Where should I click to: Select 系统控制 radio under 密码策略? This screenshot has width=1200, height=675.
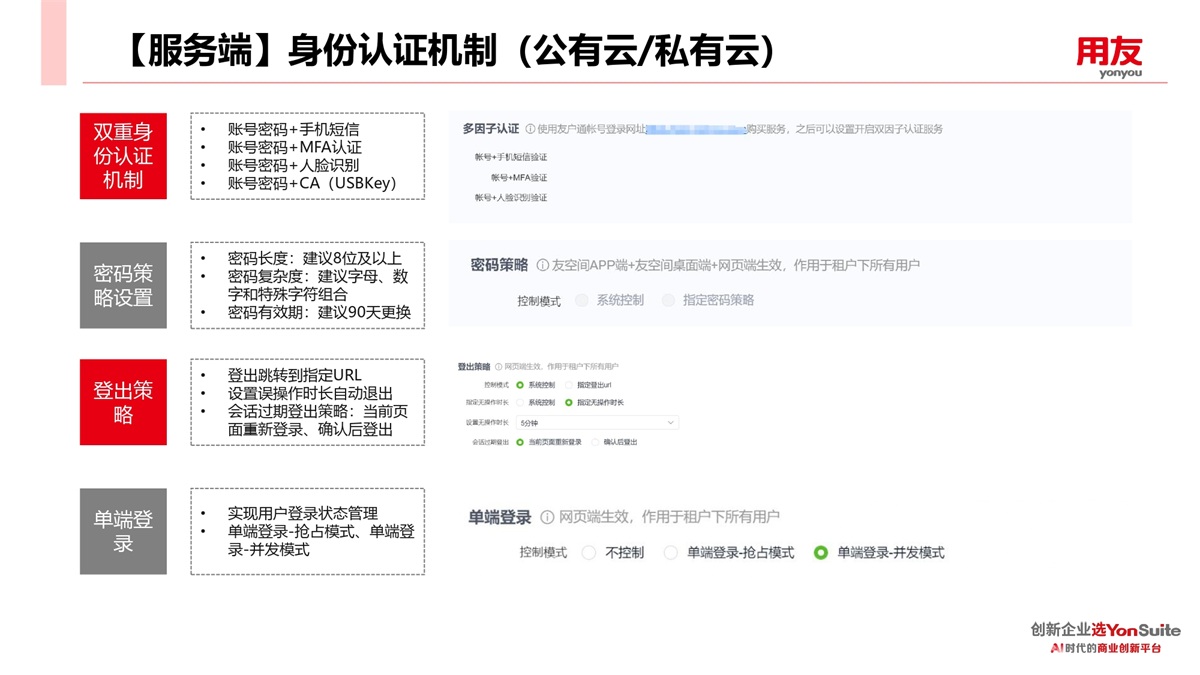[582, 300]
